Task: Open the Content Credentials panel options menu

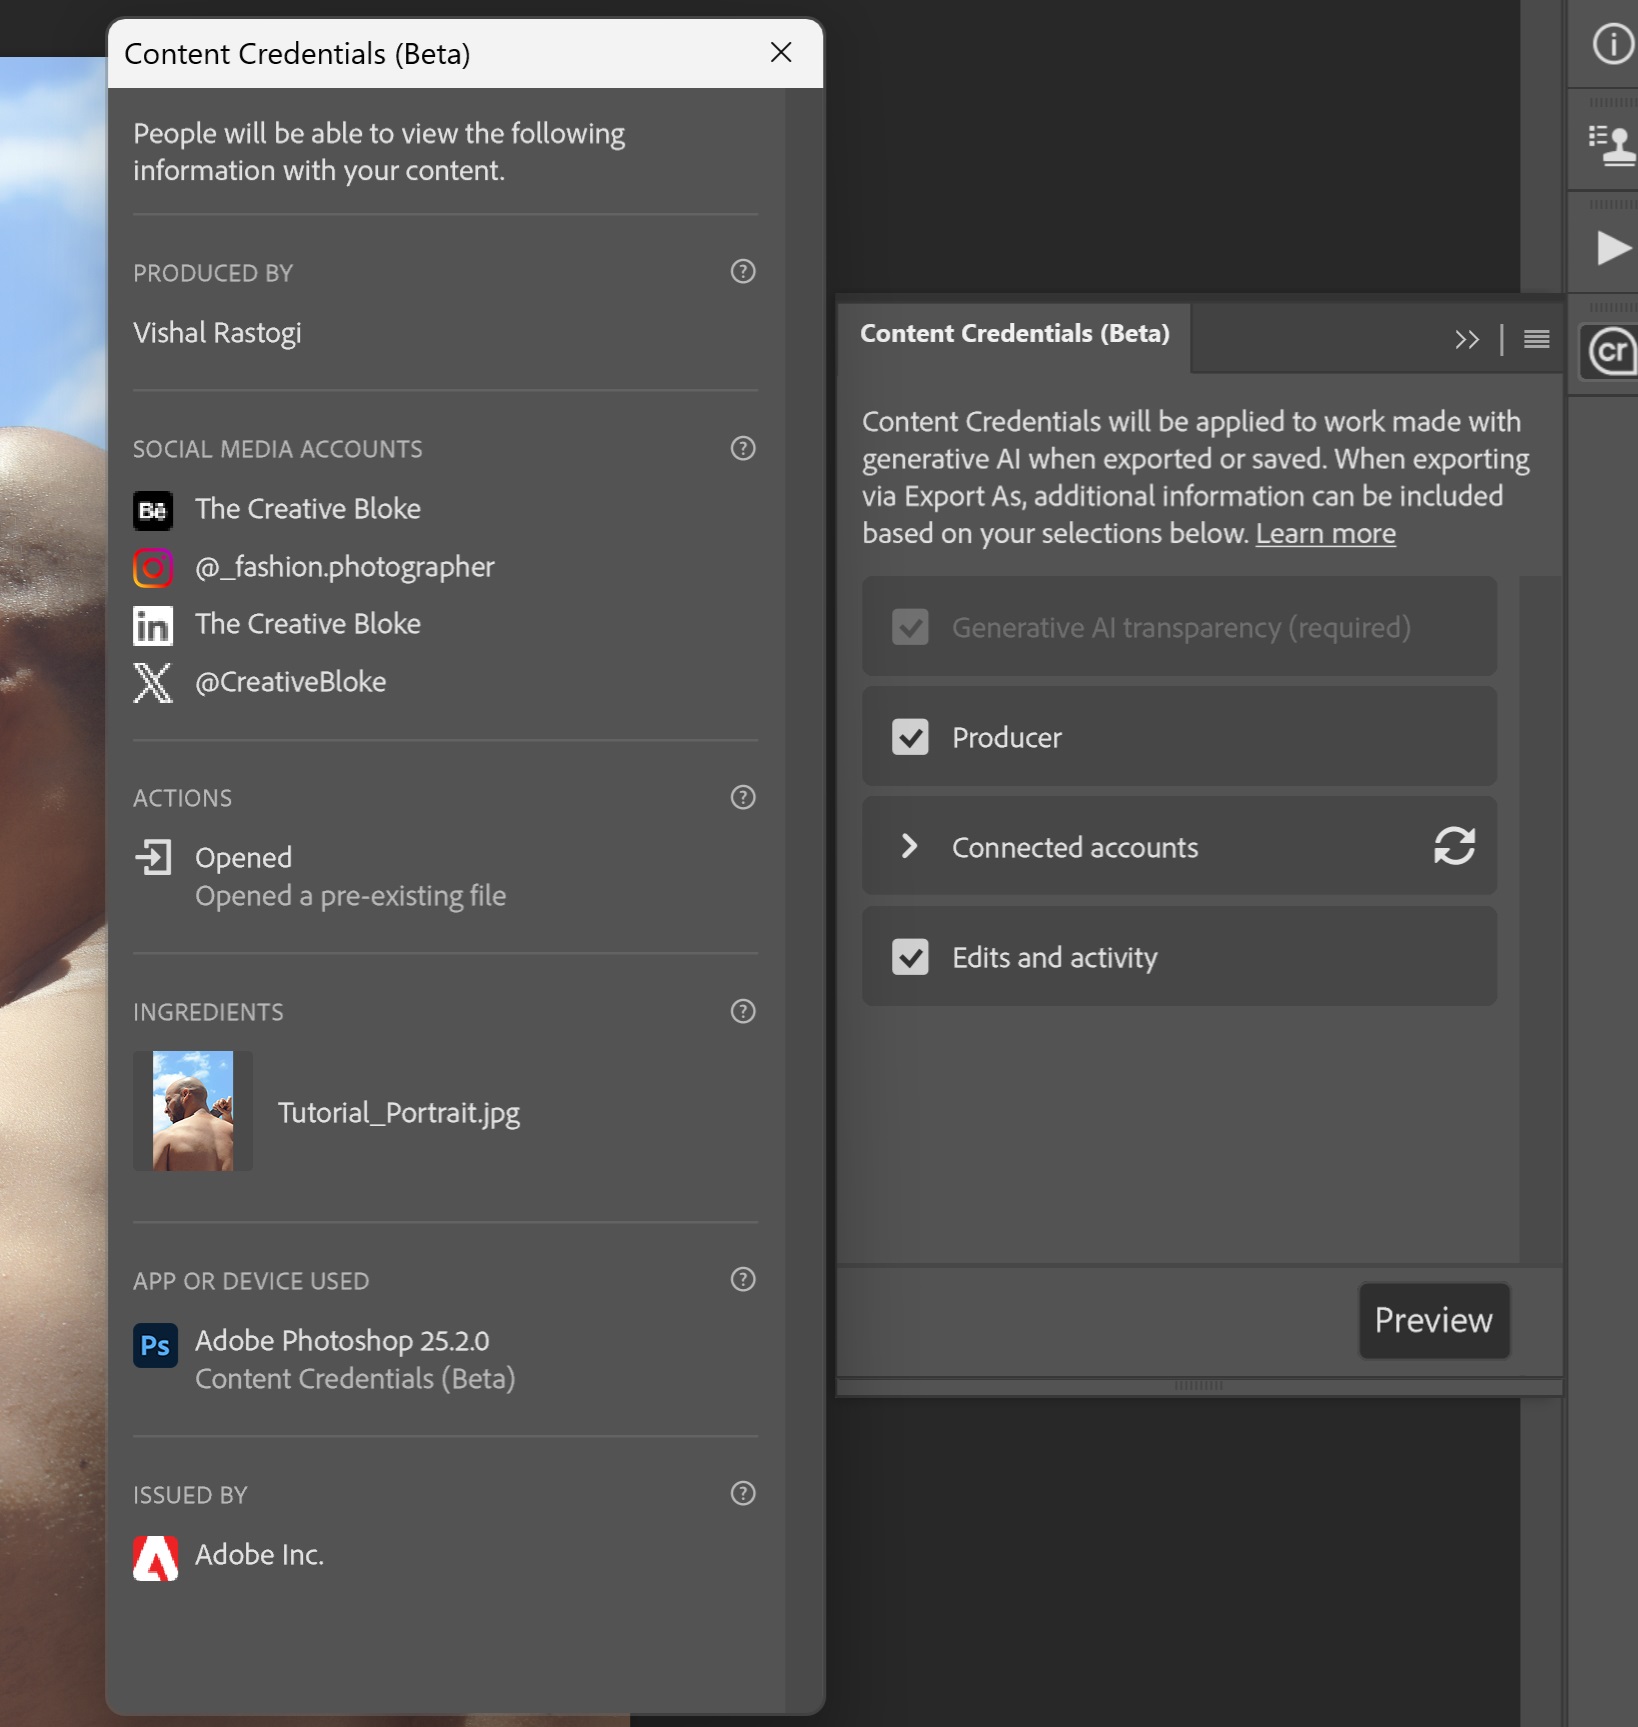Action: point(1535,339)
